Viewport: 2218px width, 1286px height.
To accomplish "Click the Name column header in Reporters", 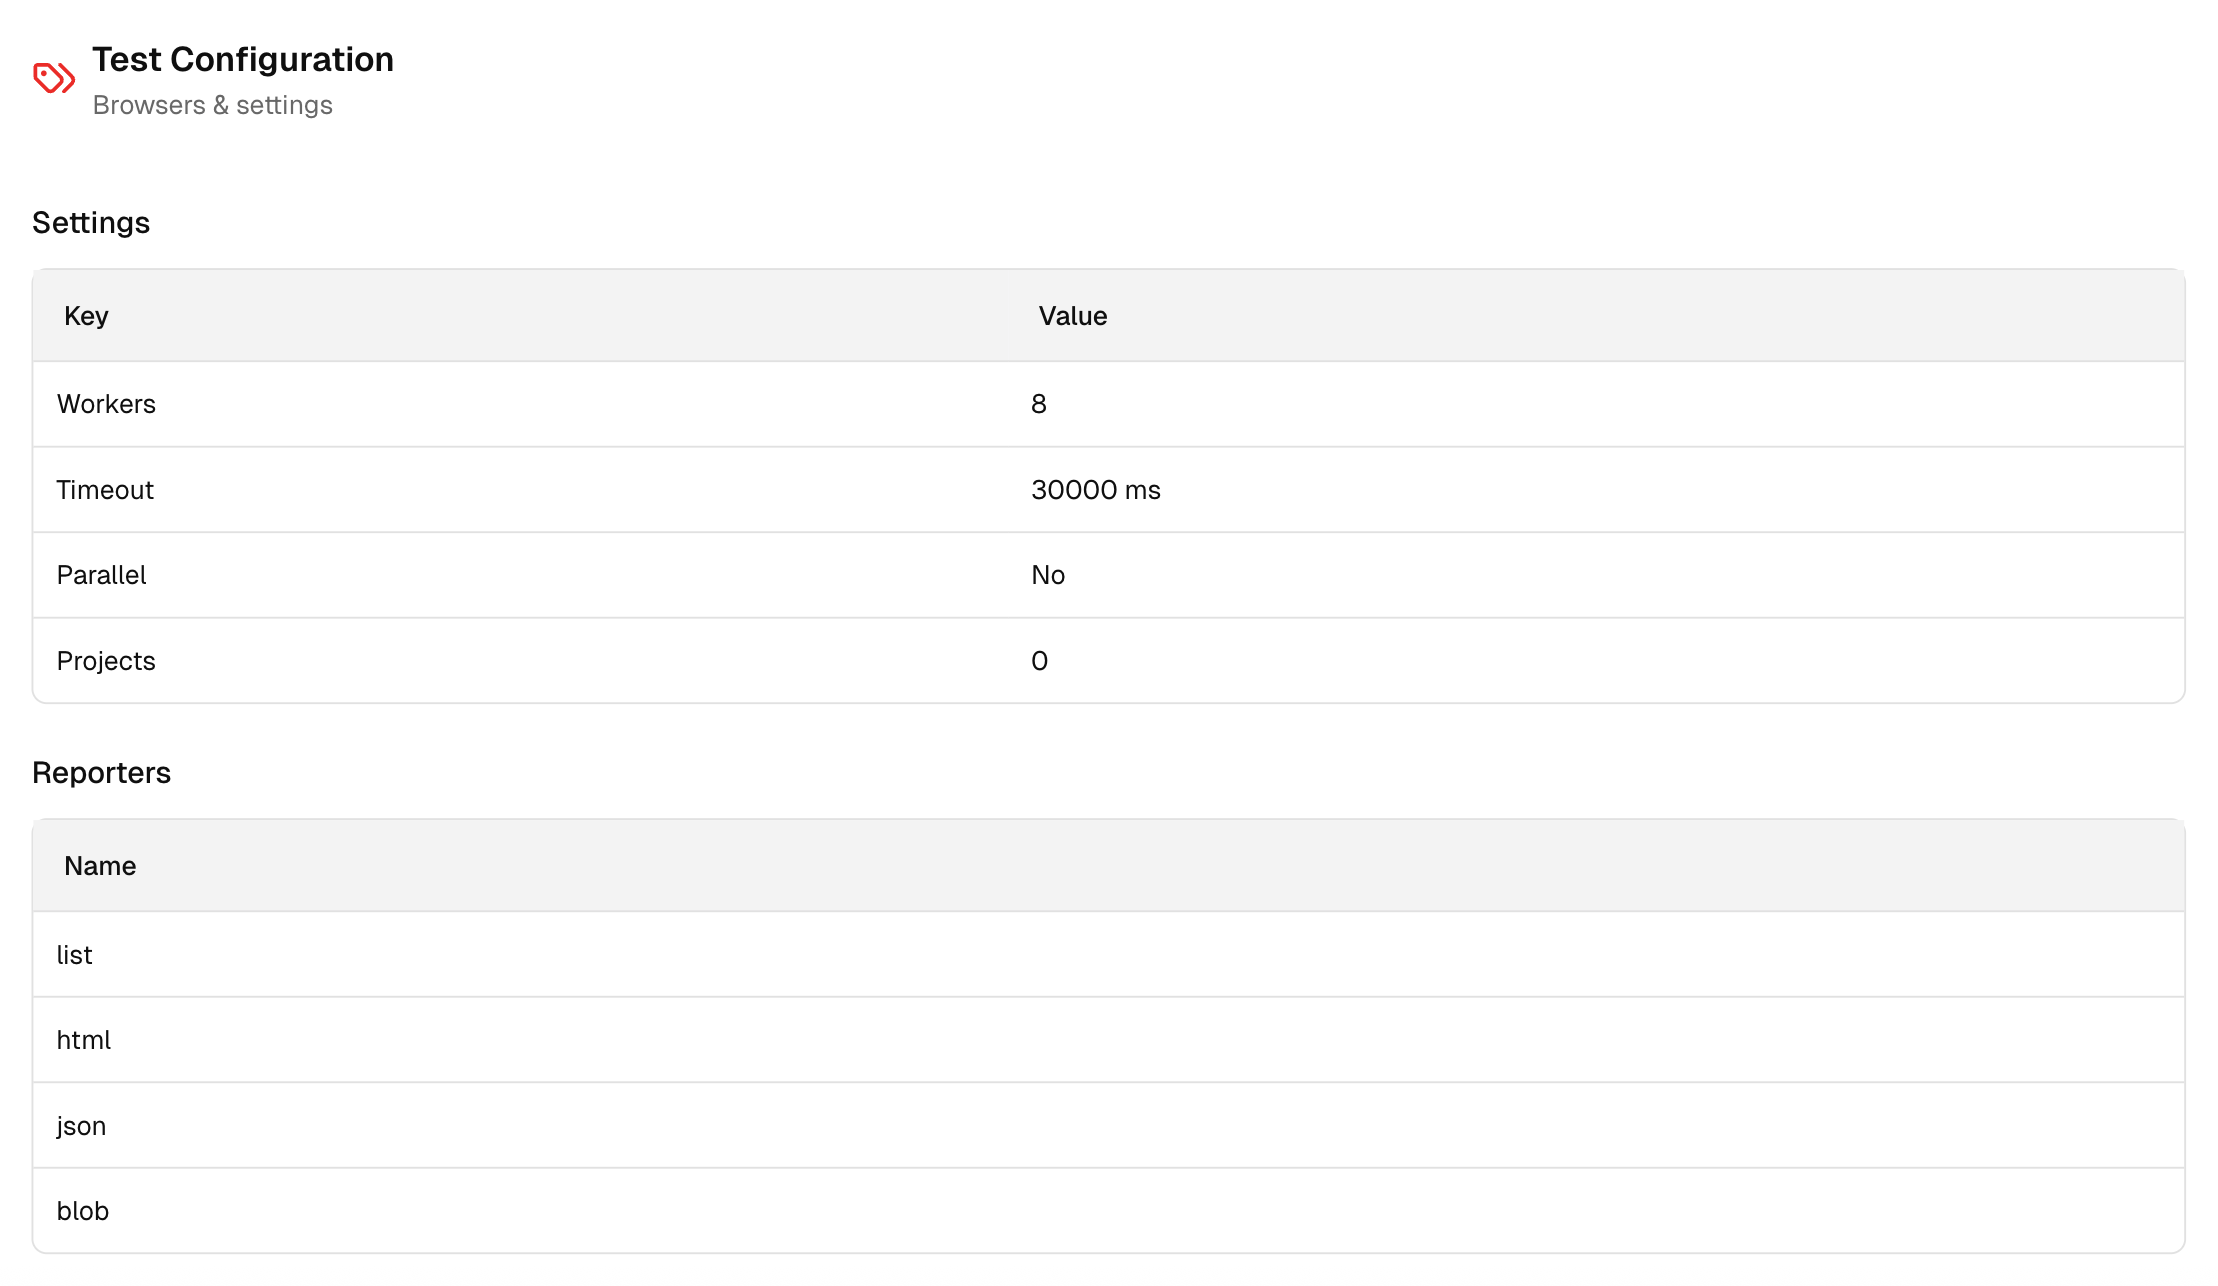I will (100, 866).
